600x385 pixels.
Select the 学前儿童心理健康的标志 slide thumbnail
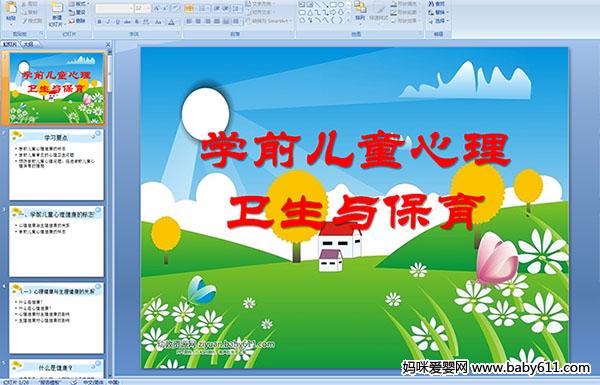click(x=57, y=241)
